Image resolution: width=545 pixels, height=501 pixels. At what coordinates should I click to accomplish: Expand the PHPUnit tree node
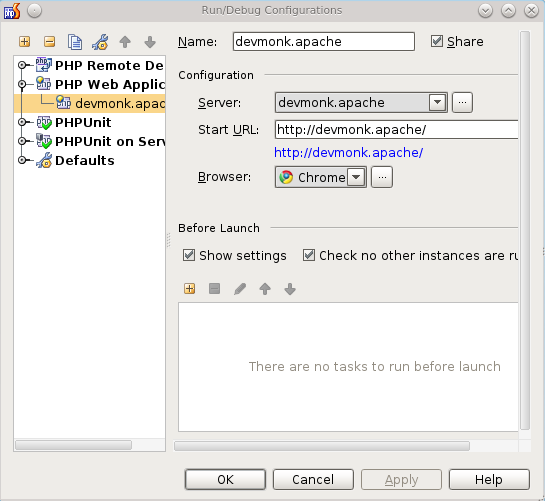click(22, 122)
